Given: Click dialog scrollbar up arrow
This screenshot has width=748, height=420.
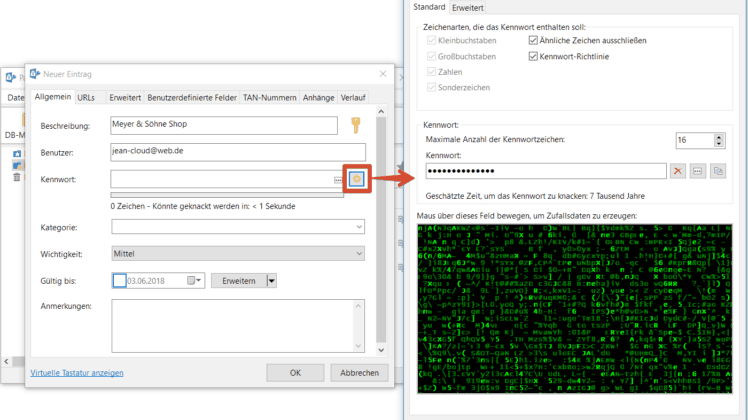Looking at the screenshot, I should (381, 111).
